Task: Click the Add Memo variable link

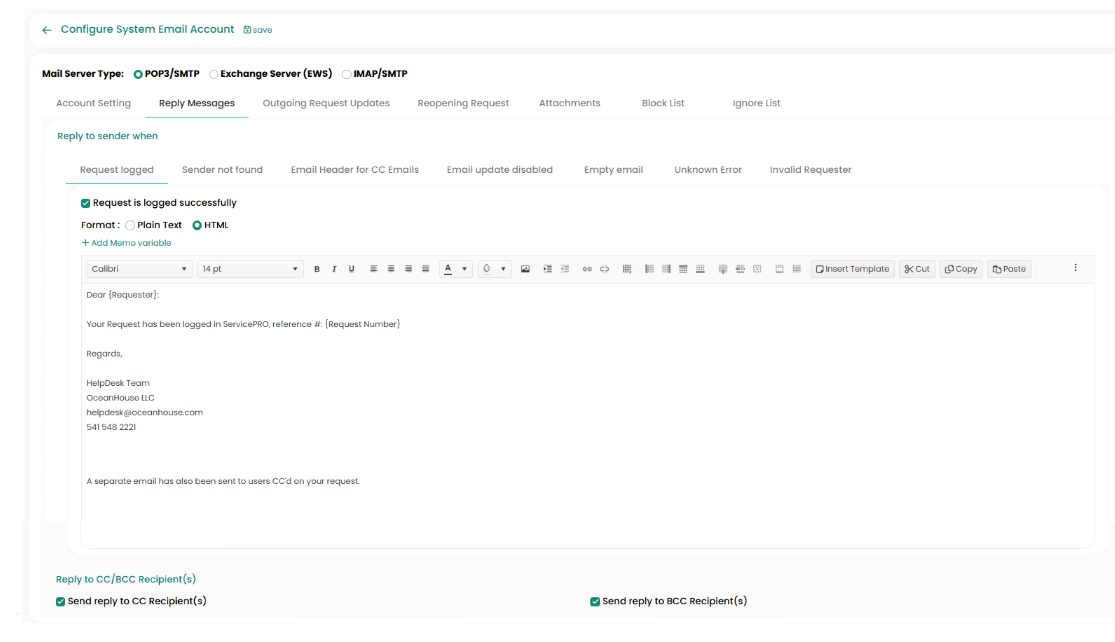Action: click(x=126, y=243)
